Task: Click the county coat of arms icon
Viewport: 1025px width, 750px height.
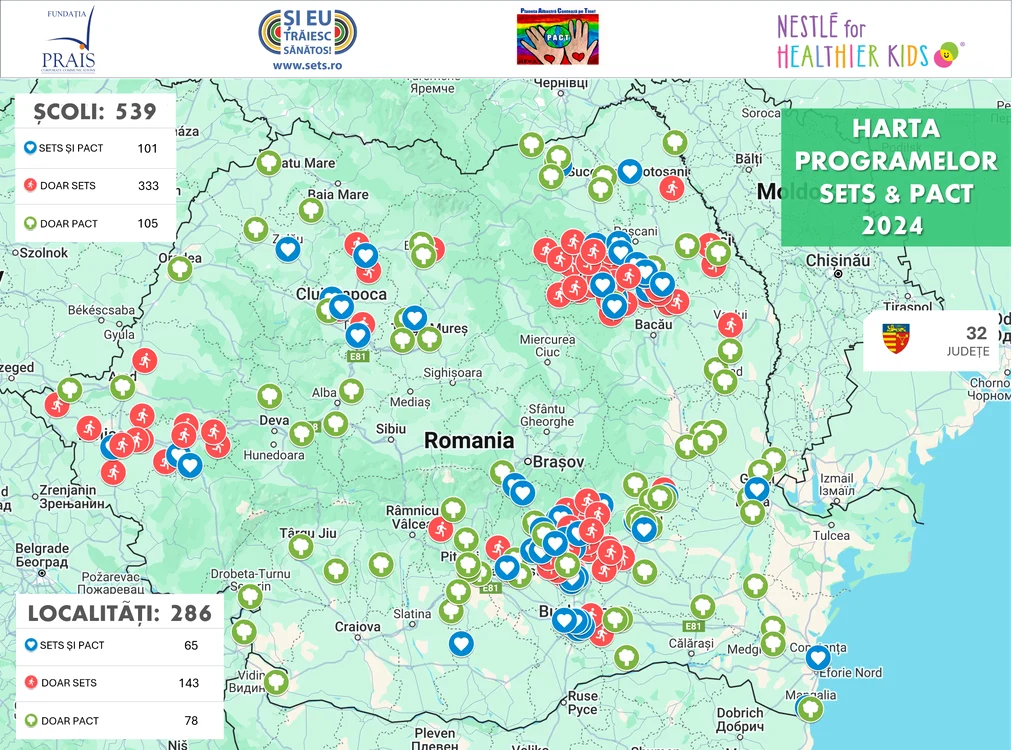Action: coord(896,338)
